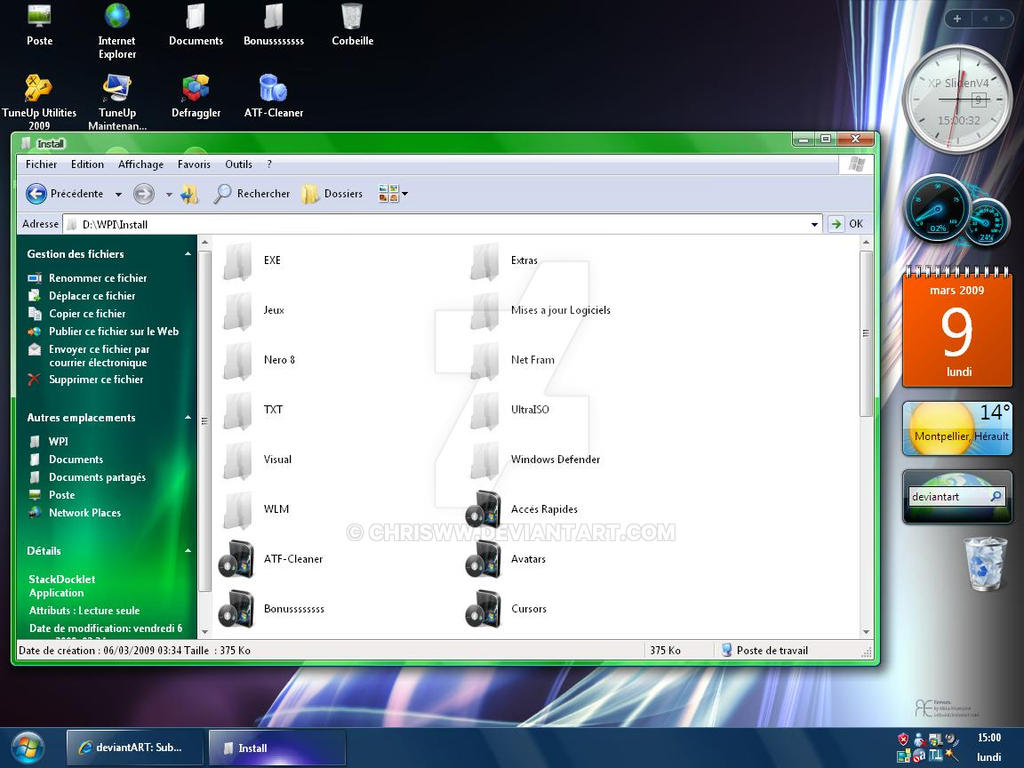1024x768 pixels.
Task: Open the Defraggler desktop shortcut
Action: click(196, 96)
